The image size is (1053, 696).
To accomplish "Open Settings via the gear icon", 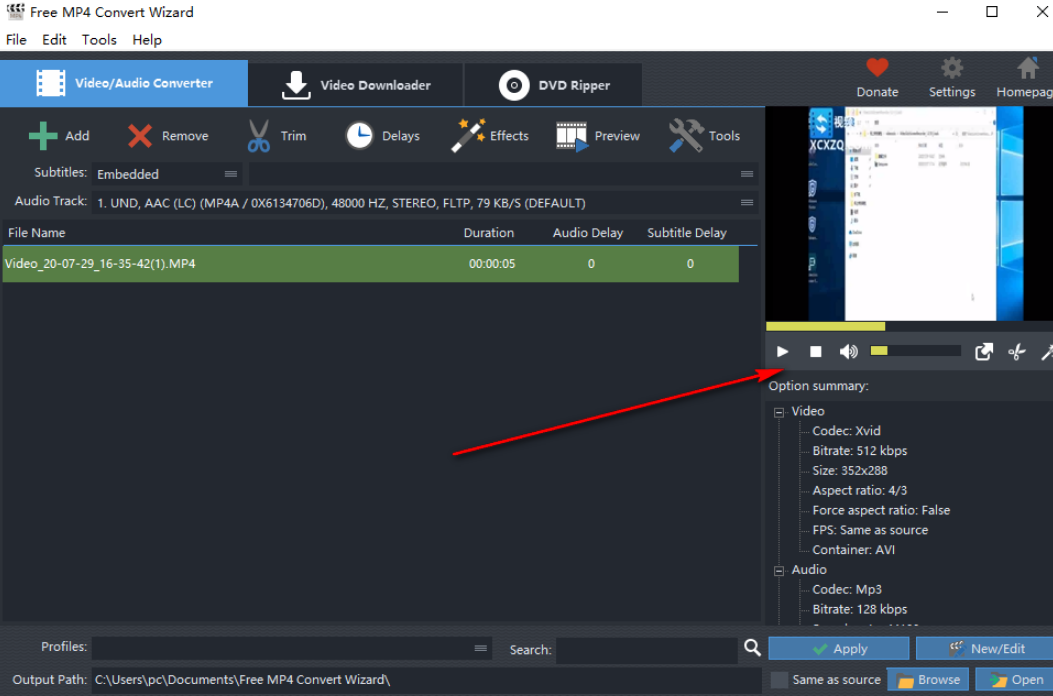I will click(x=952, y=67).
